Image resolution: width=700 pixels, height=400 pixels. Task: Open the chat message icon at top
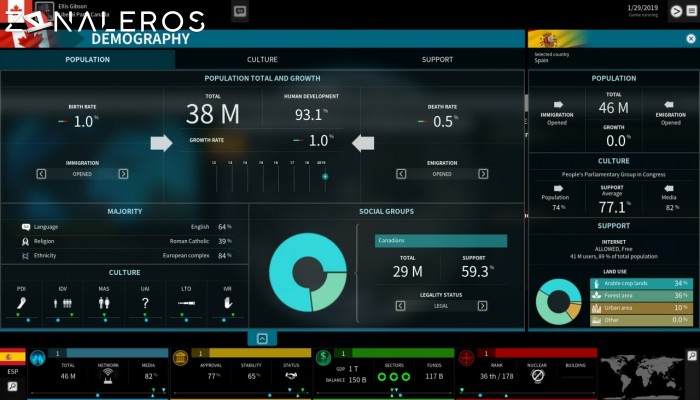pos(240,12)
